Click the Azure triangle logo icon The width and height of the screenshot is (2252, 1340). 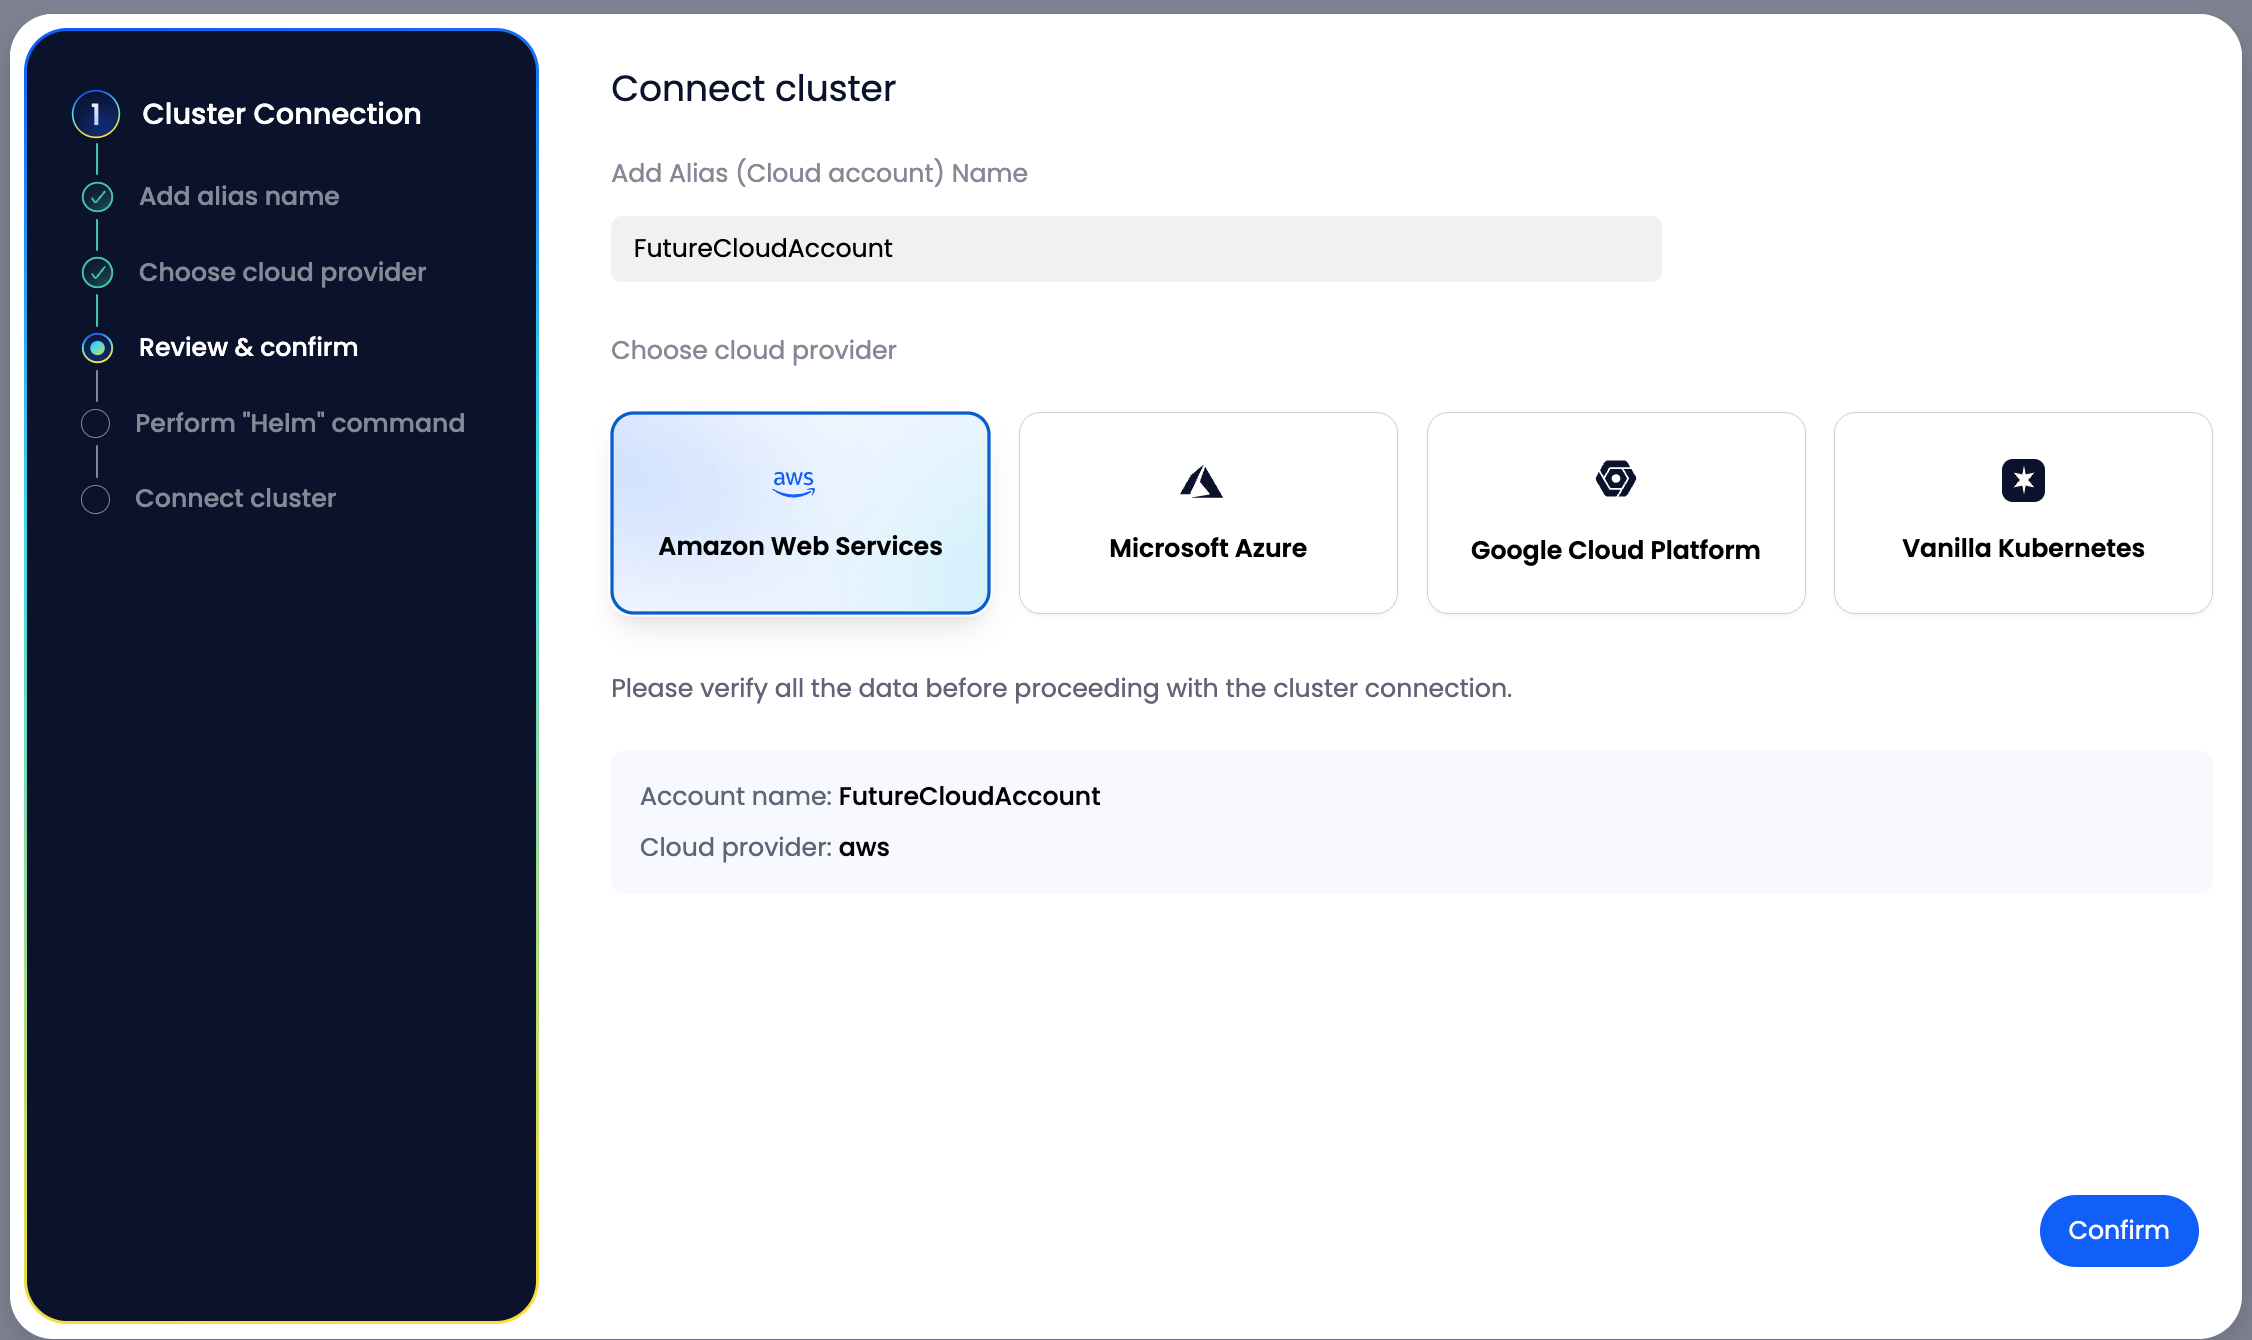tap(1202, 481)
